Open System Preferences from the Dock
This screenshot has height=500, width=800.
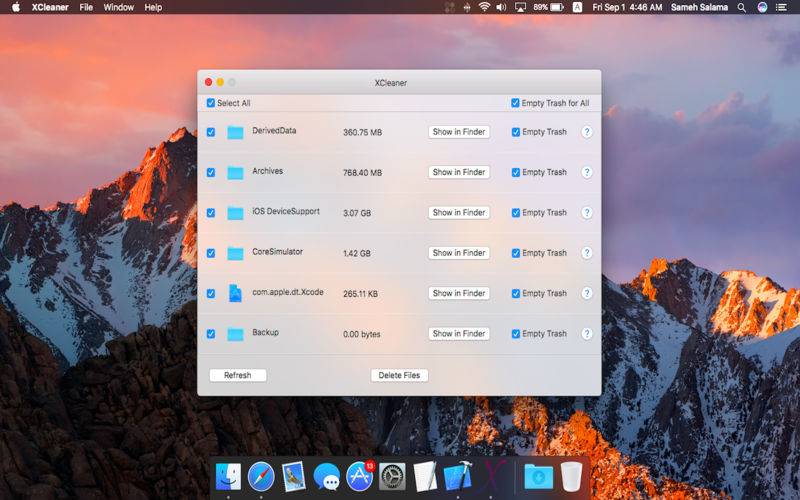(x=392, y=477)
